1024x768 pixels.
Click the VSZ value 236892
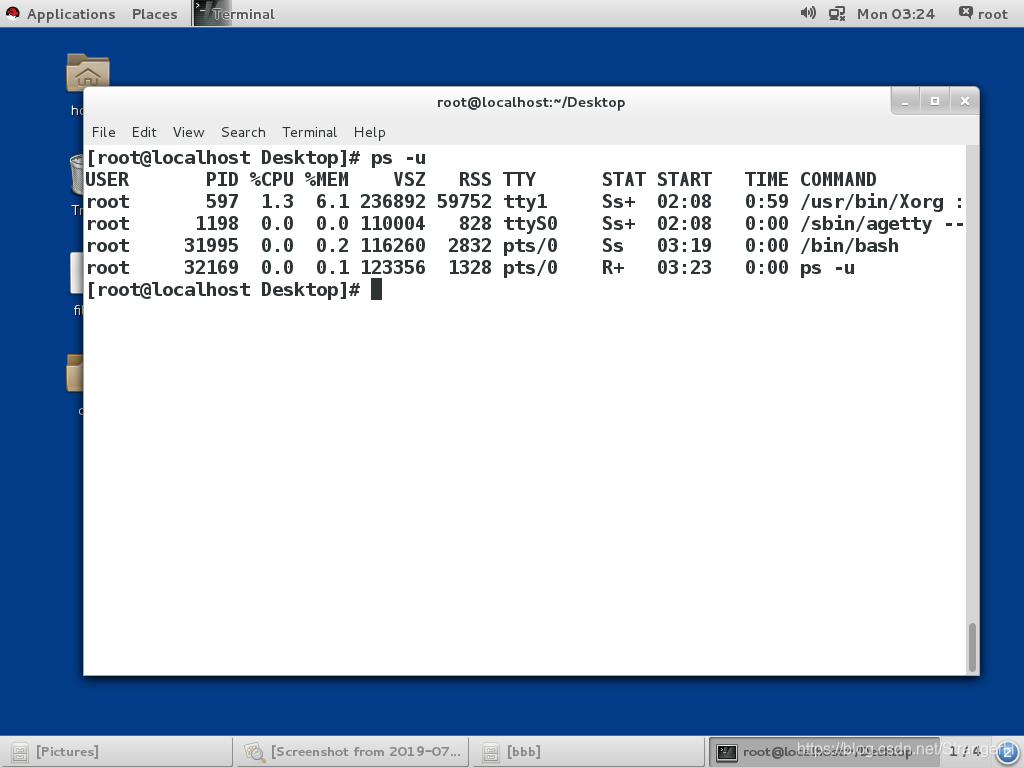pyautogui.click(x=392, y=202)
